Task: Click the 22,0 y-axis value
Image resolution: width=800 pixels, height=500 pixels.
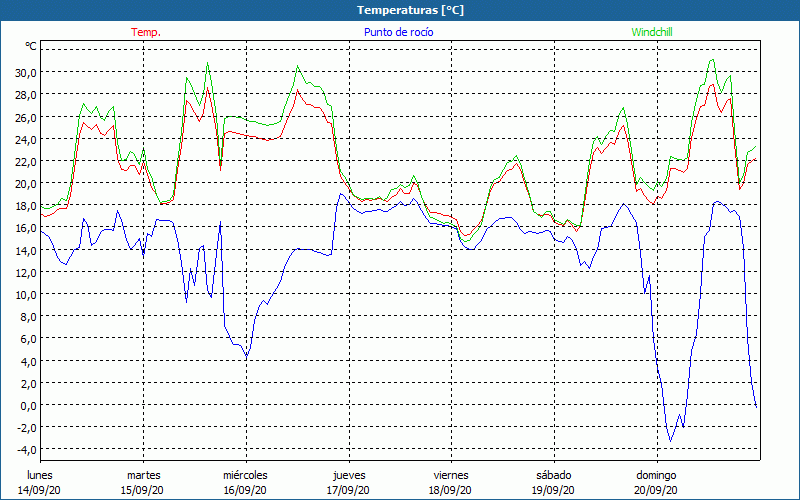Action: click(x=26, y=161)
